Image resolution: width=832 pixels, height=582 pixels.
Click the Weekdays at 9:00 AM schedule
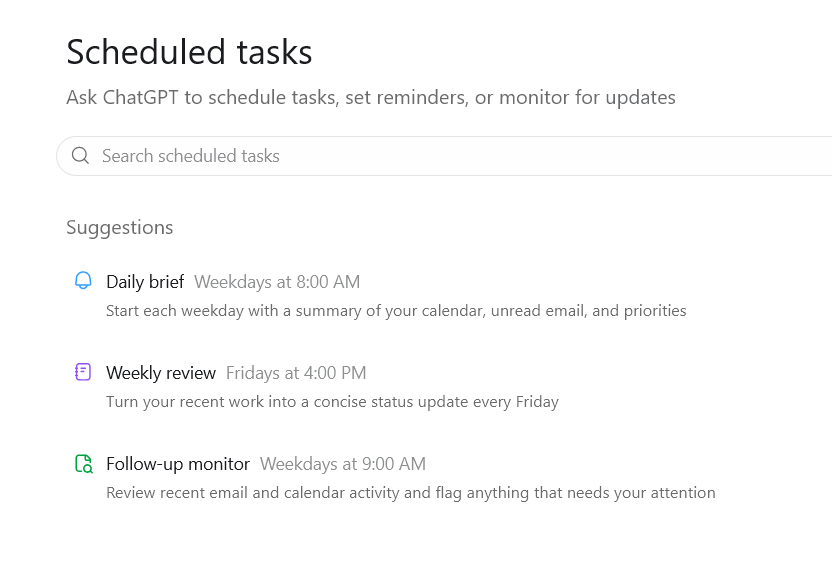click(x=343, y=464)
